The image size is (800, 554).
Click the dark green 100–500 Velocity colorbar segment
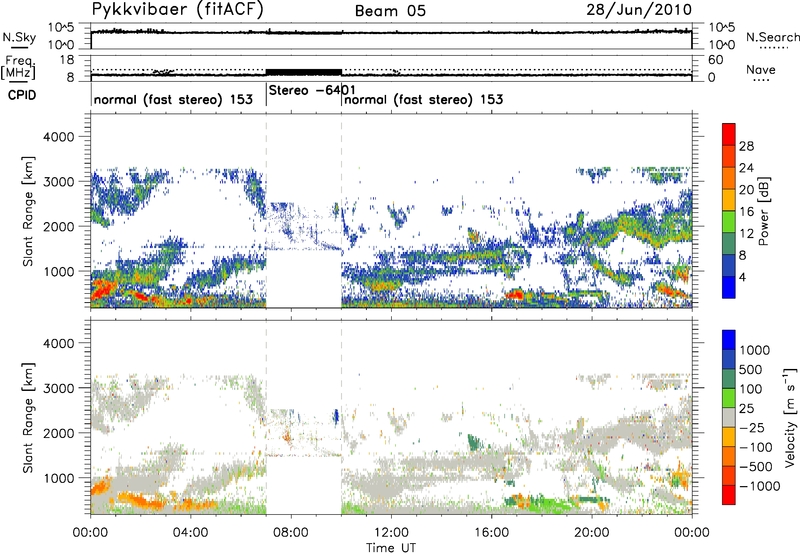tap(729, 379)
